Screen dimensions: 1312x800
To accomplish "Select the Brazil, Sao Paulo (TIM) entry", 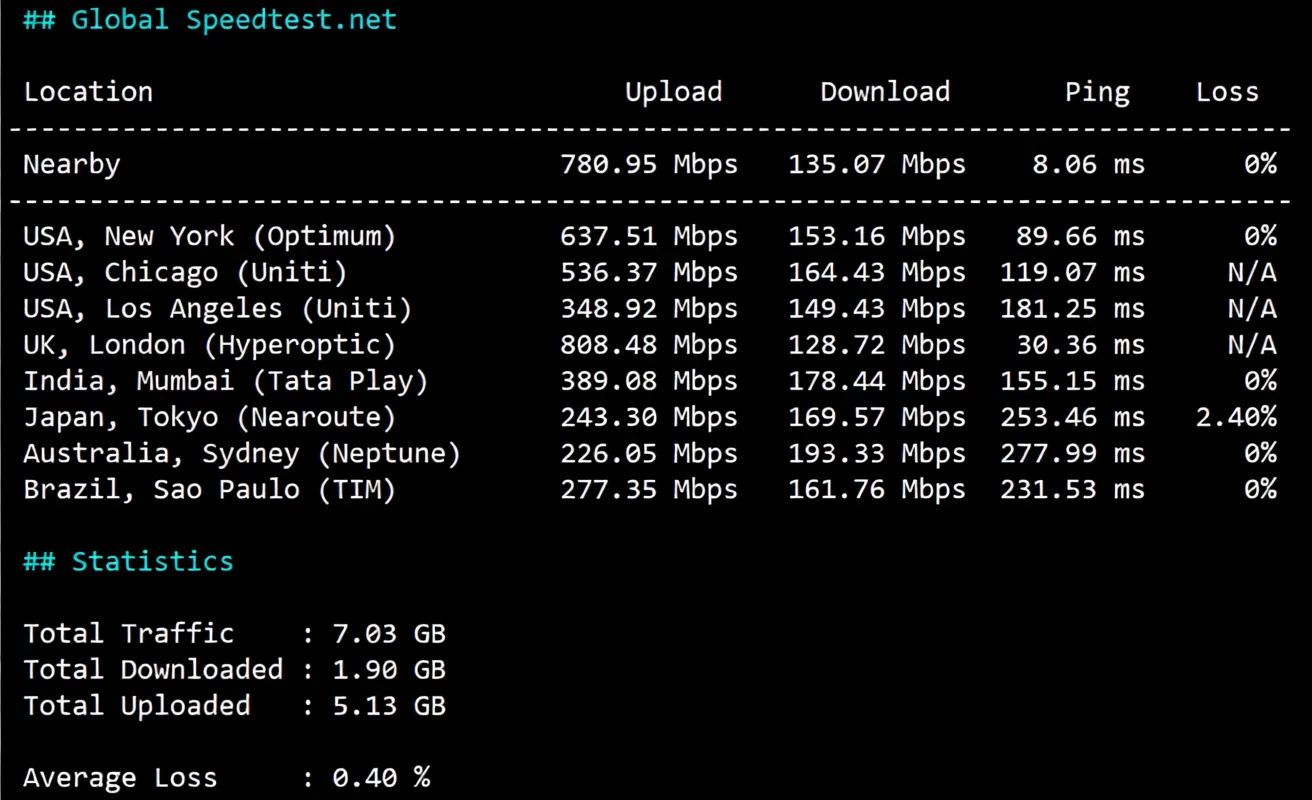I will click(208, 489).
